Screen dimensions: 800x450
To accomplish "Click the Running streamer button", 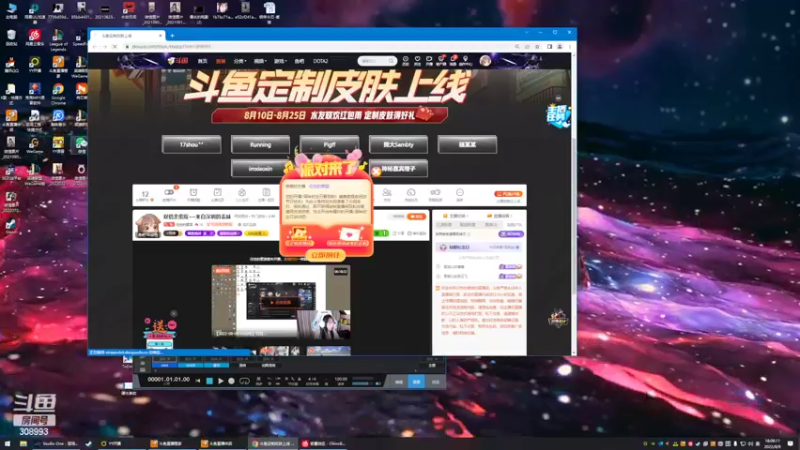I will pyautogui.click(x=260, y=145).
